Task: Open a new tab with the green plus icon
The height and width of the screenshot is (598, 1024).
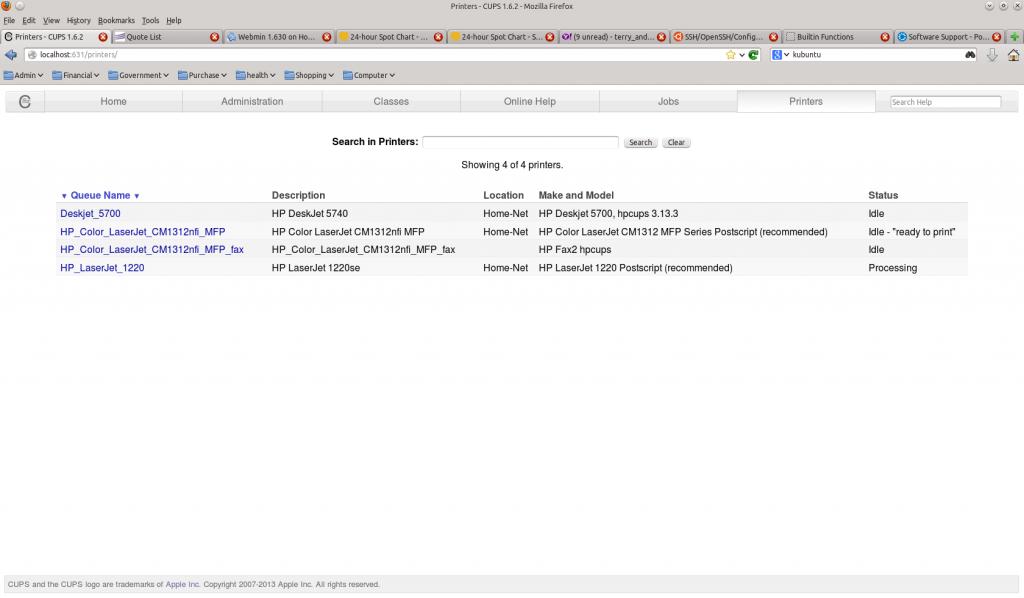Action: click(1014, 37)
